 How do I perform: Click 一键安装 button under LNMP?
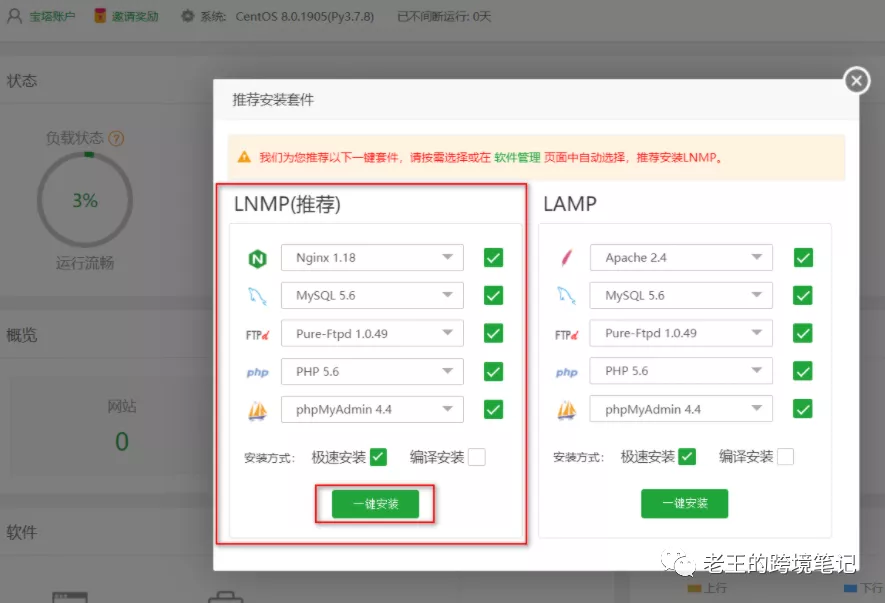coord(375,504)
